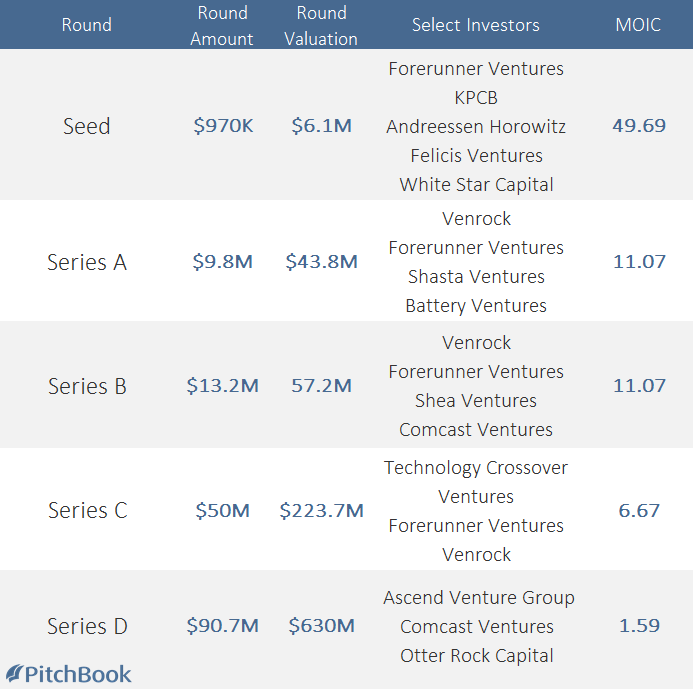Click the 6.67 MOIC value
This screenshot has height=689, width=693.
639,510
